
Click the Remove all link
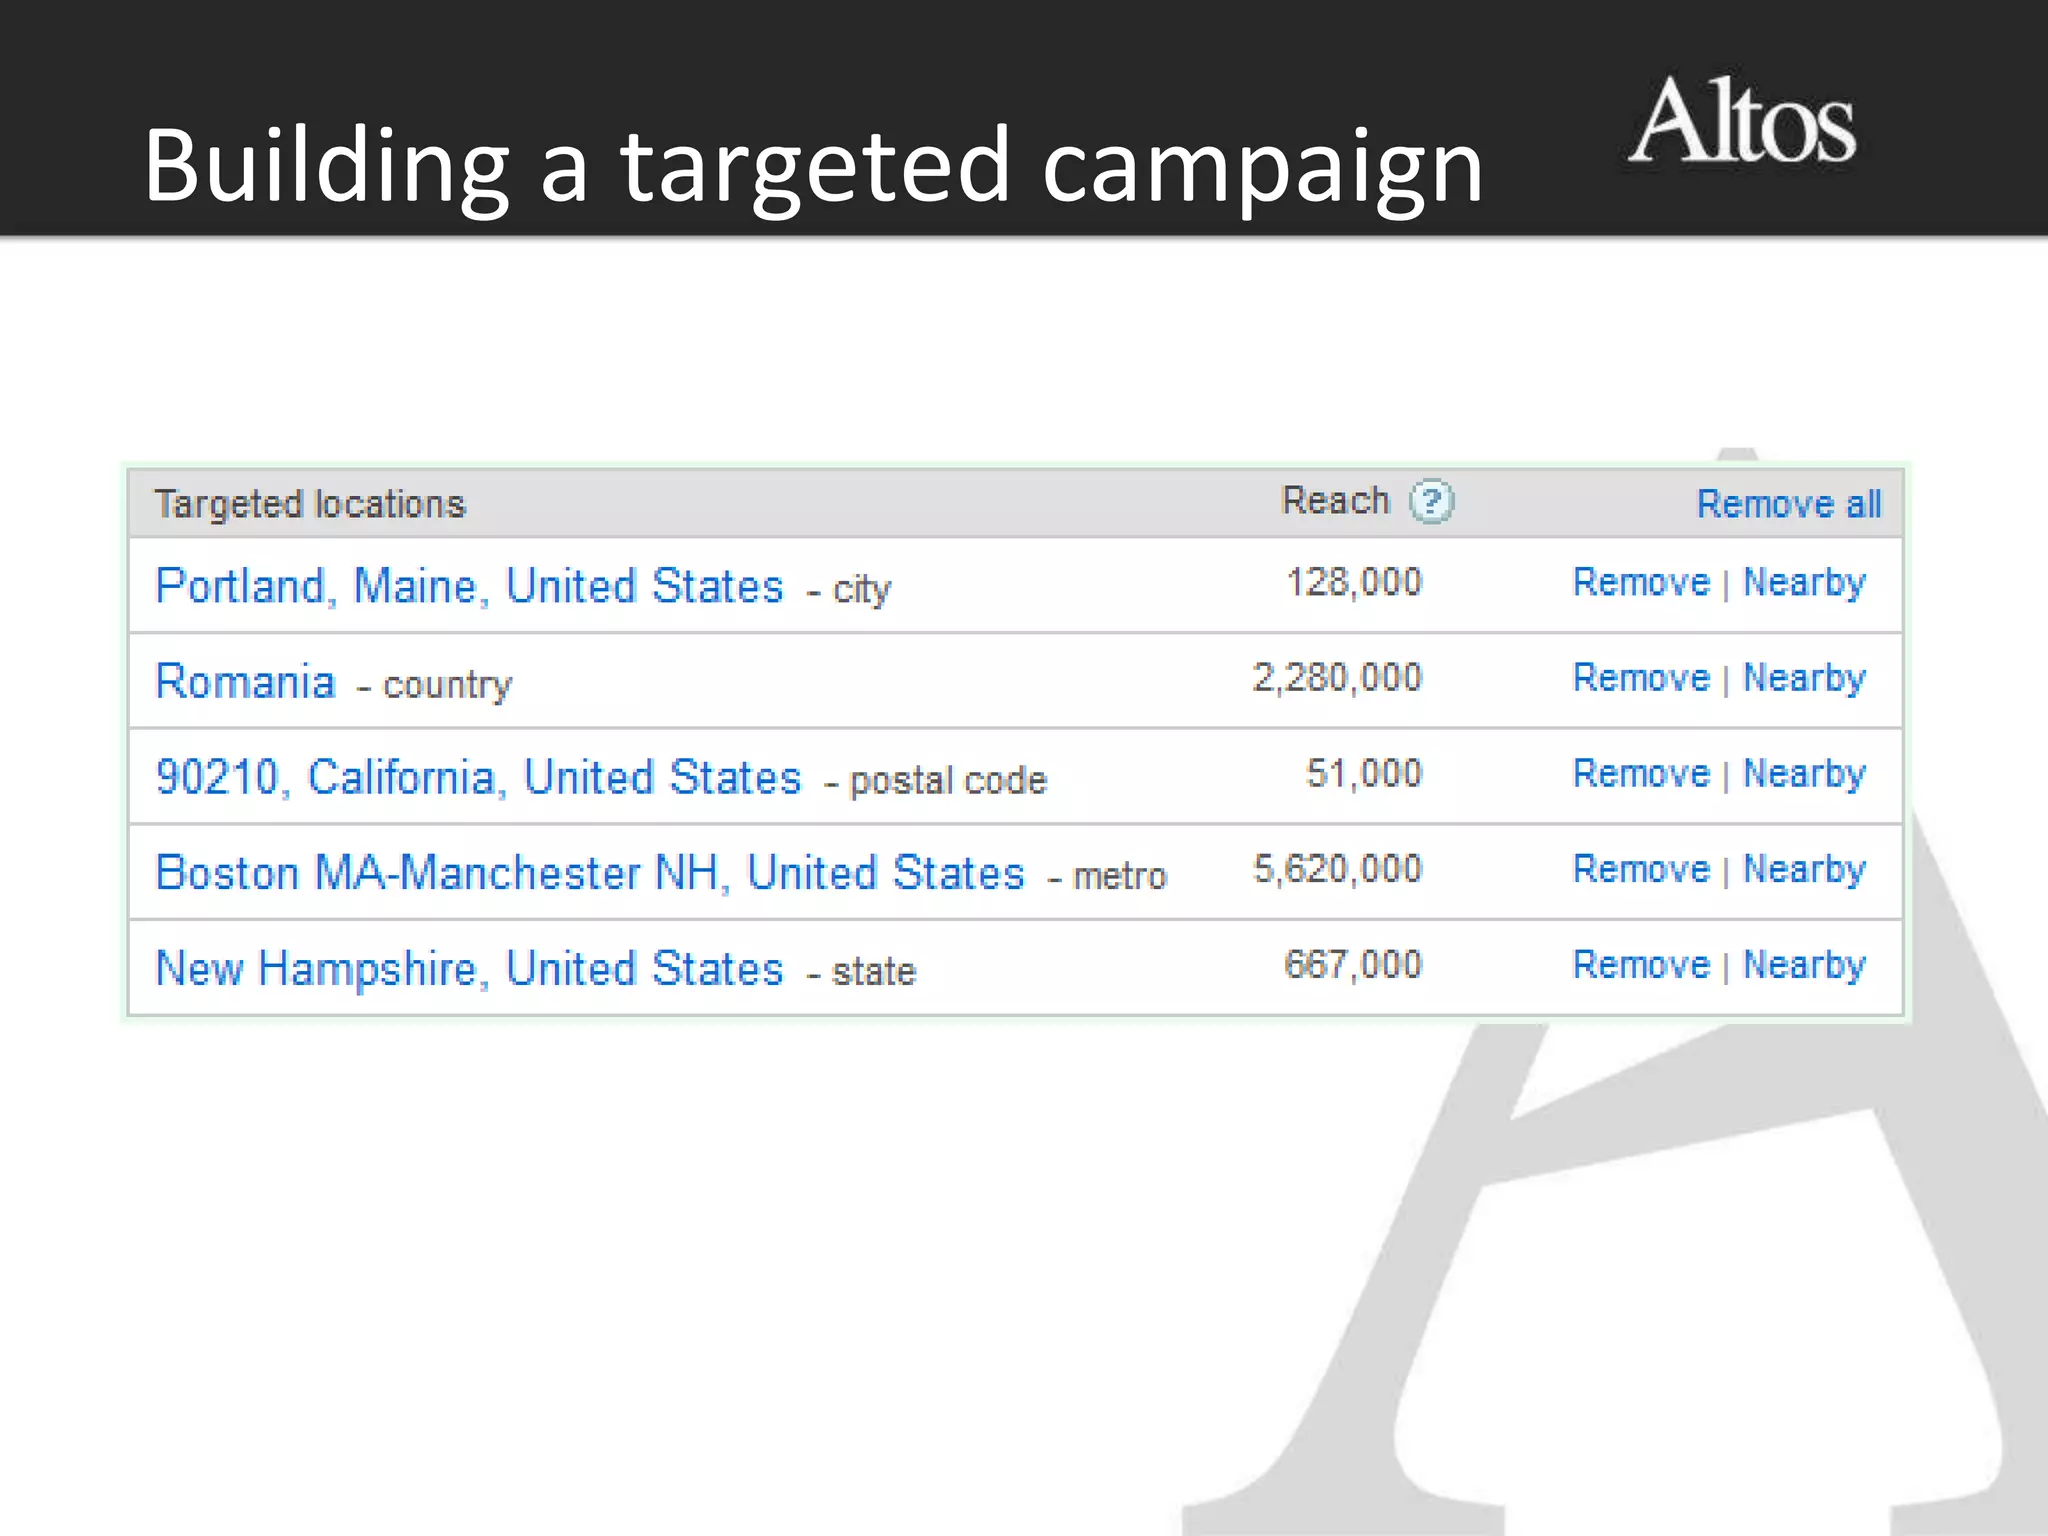pyautogui.click(x=1788, y=504)
